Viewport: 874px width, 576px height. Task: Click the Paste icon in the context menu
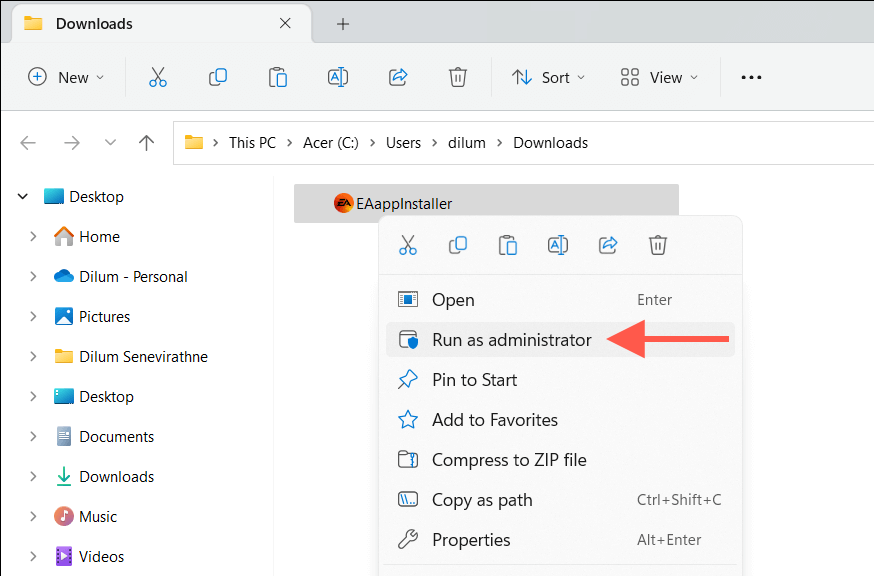pyautogui.click(x=508, y=245)
